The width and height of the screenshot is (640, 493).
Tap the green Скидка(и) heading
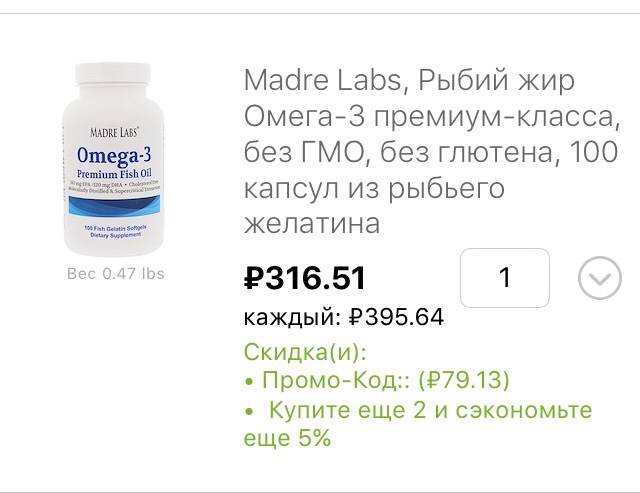[x=305, y=352]
